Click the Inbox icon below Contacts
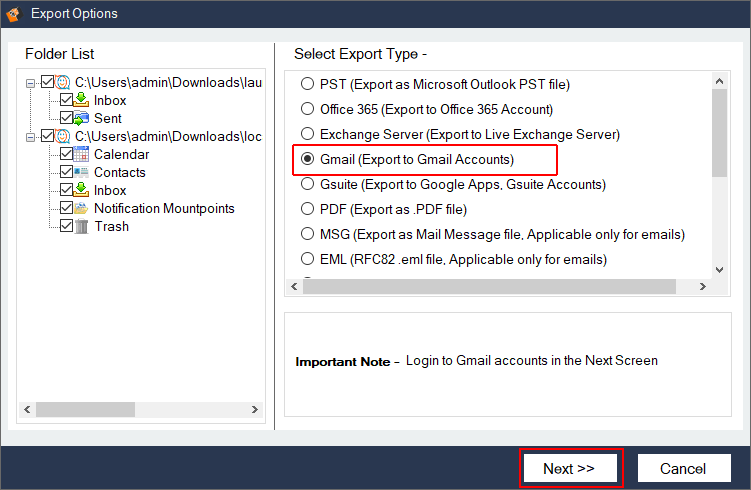Viewport: 751px width, 490px height. pos(82,191)
